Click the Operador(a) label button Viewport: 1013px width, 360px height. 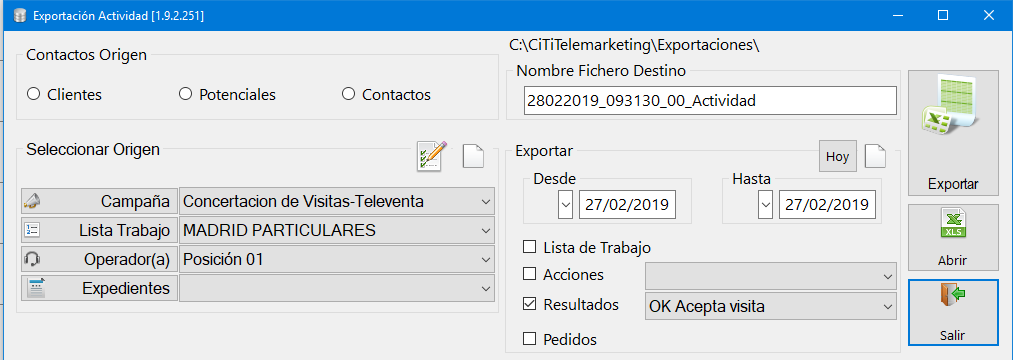[99, 259]
